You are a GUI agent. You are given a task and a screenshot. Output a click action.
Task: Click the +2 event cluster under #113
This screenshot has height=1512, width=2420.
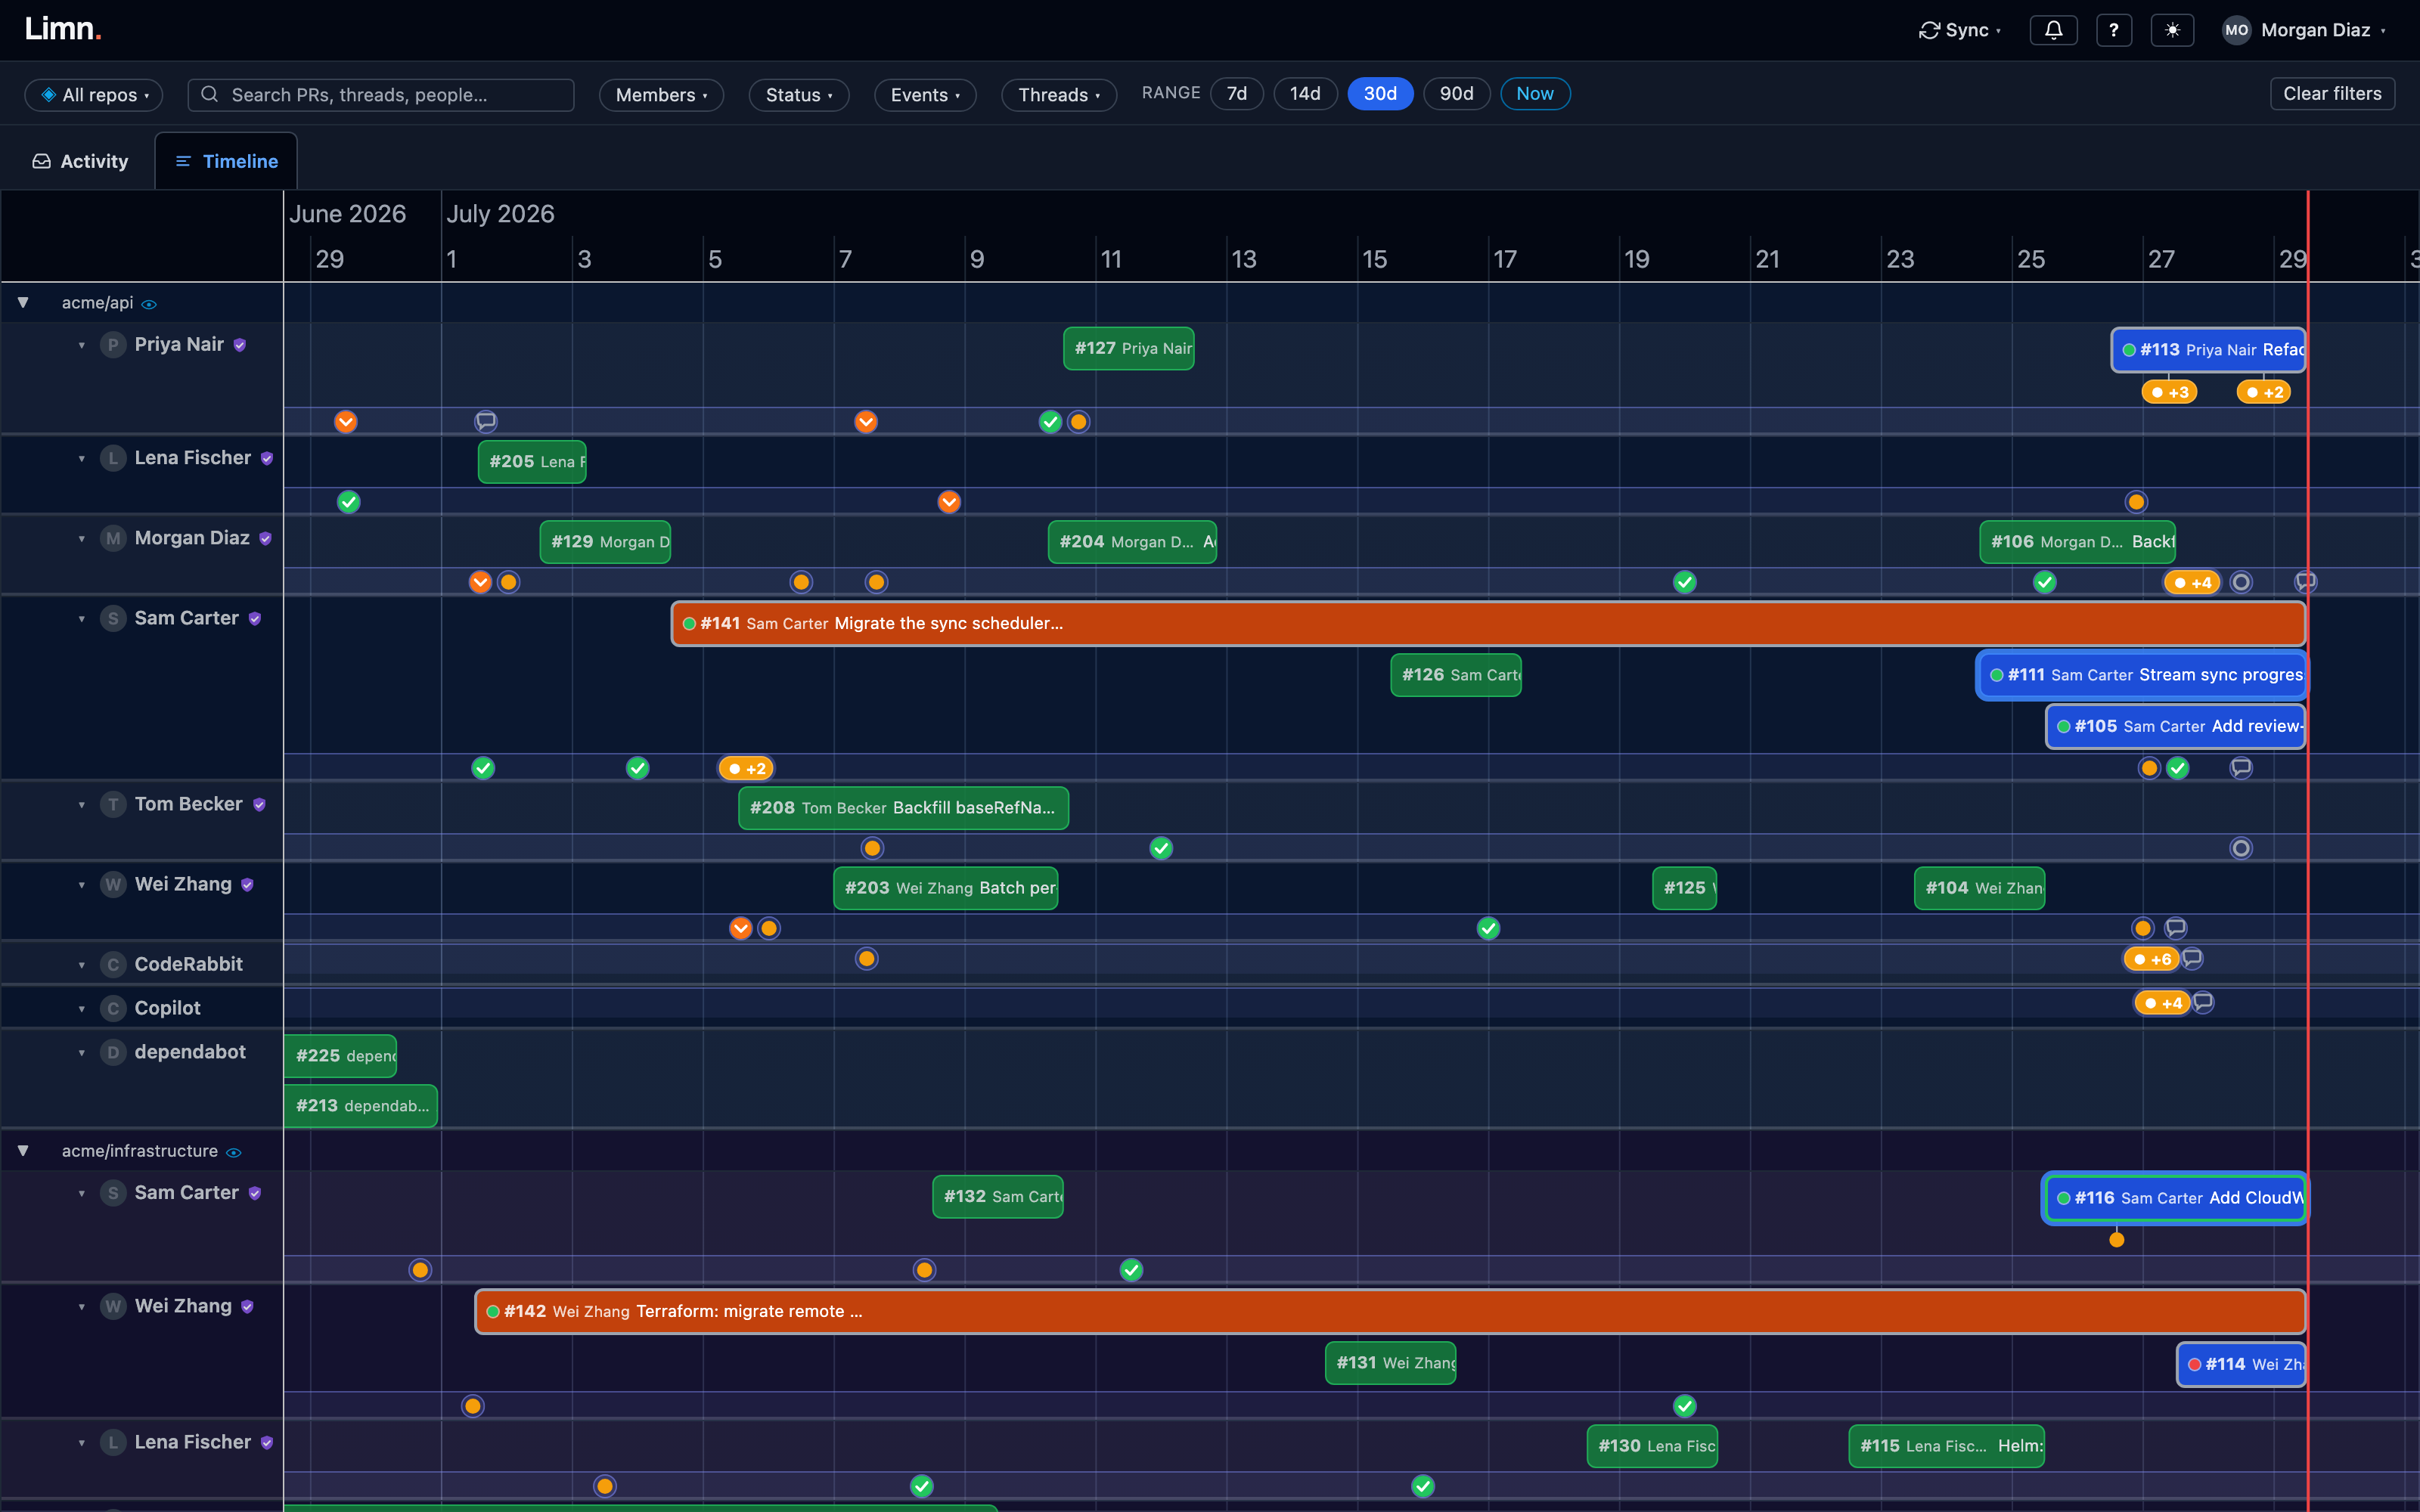pos(2264,392)
